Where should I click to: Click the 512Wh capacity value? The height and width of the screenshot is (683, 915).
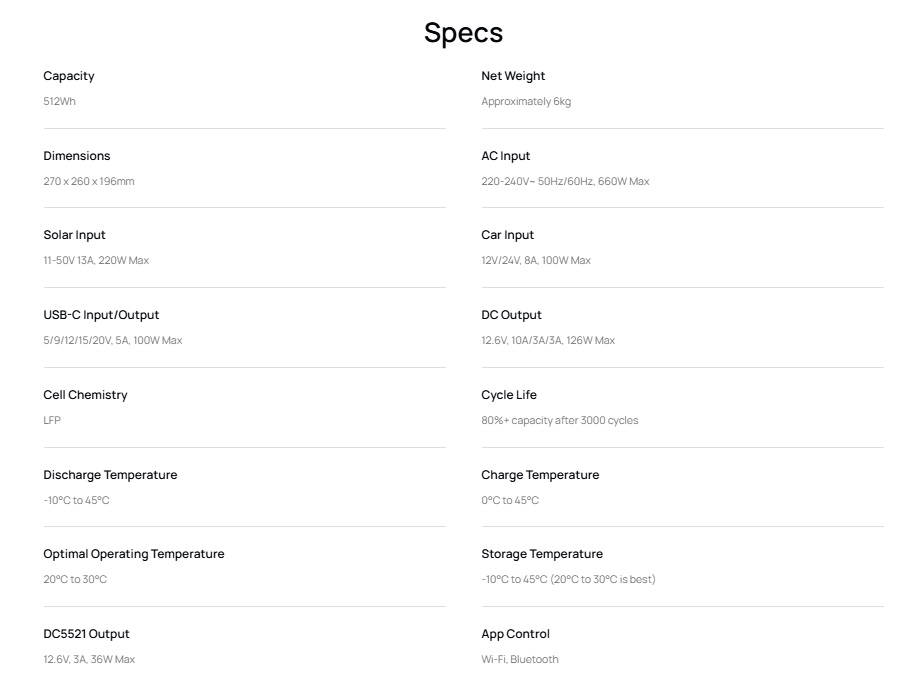[60, 101]
